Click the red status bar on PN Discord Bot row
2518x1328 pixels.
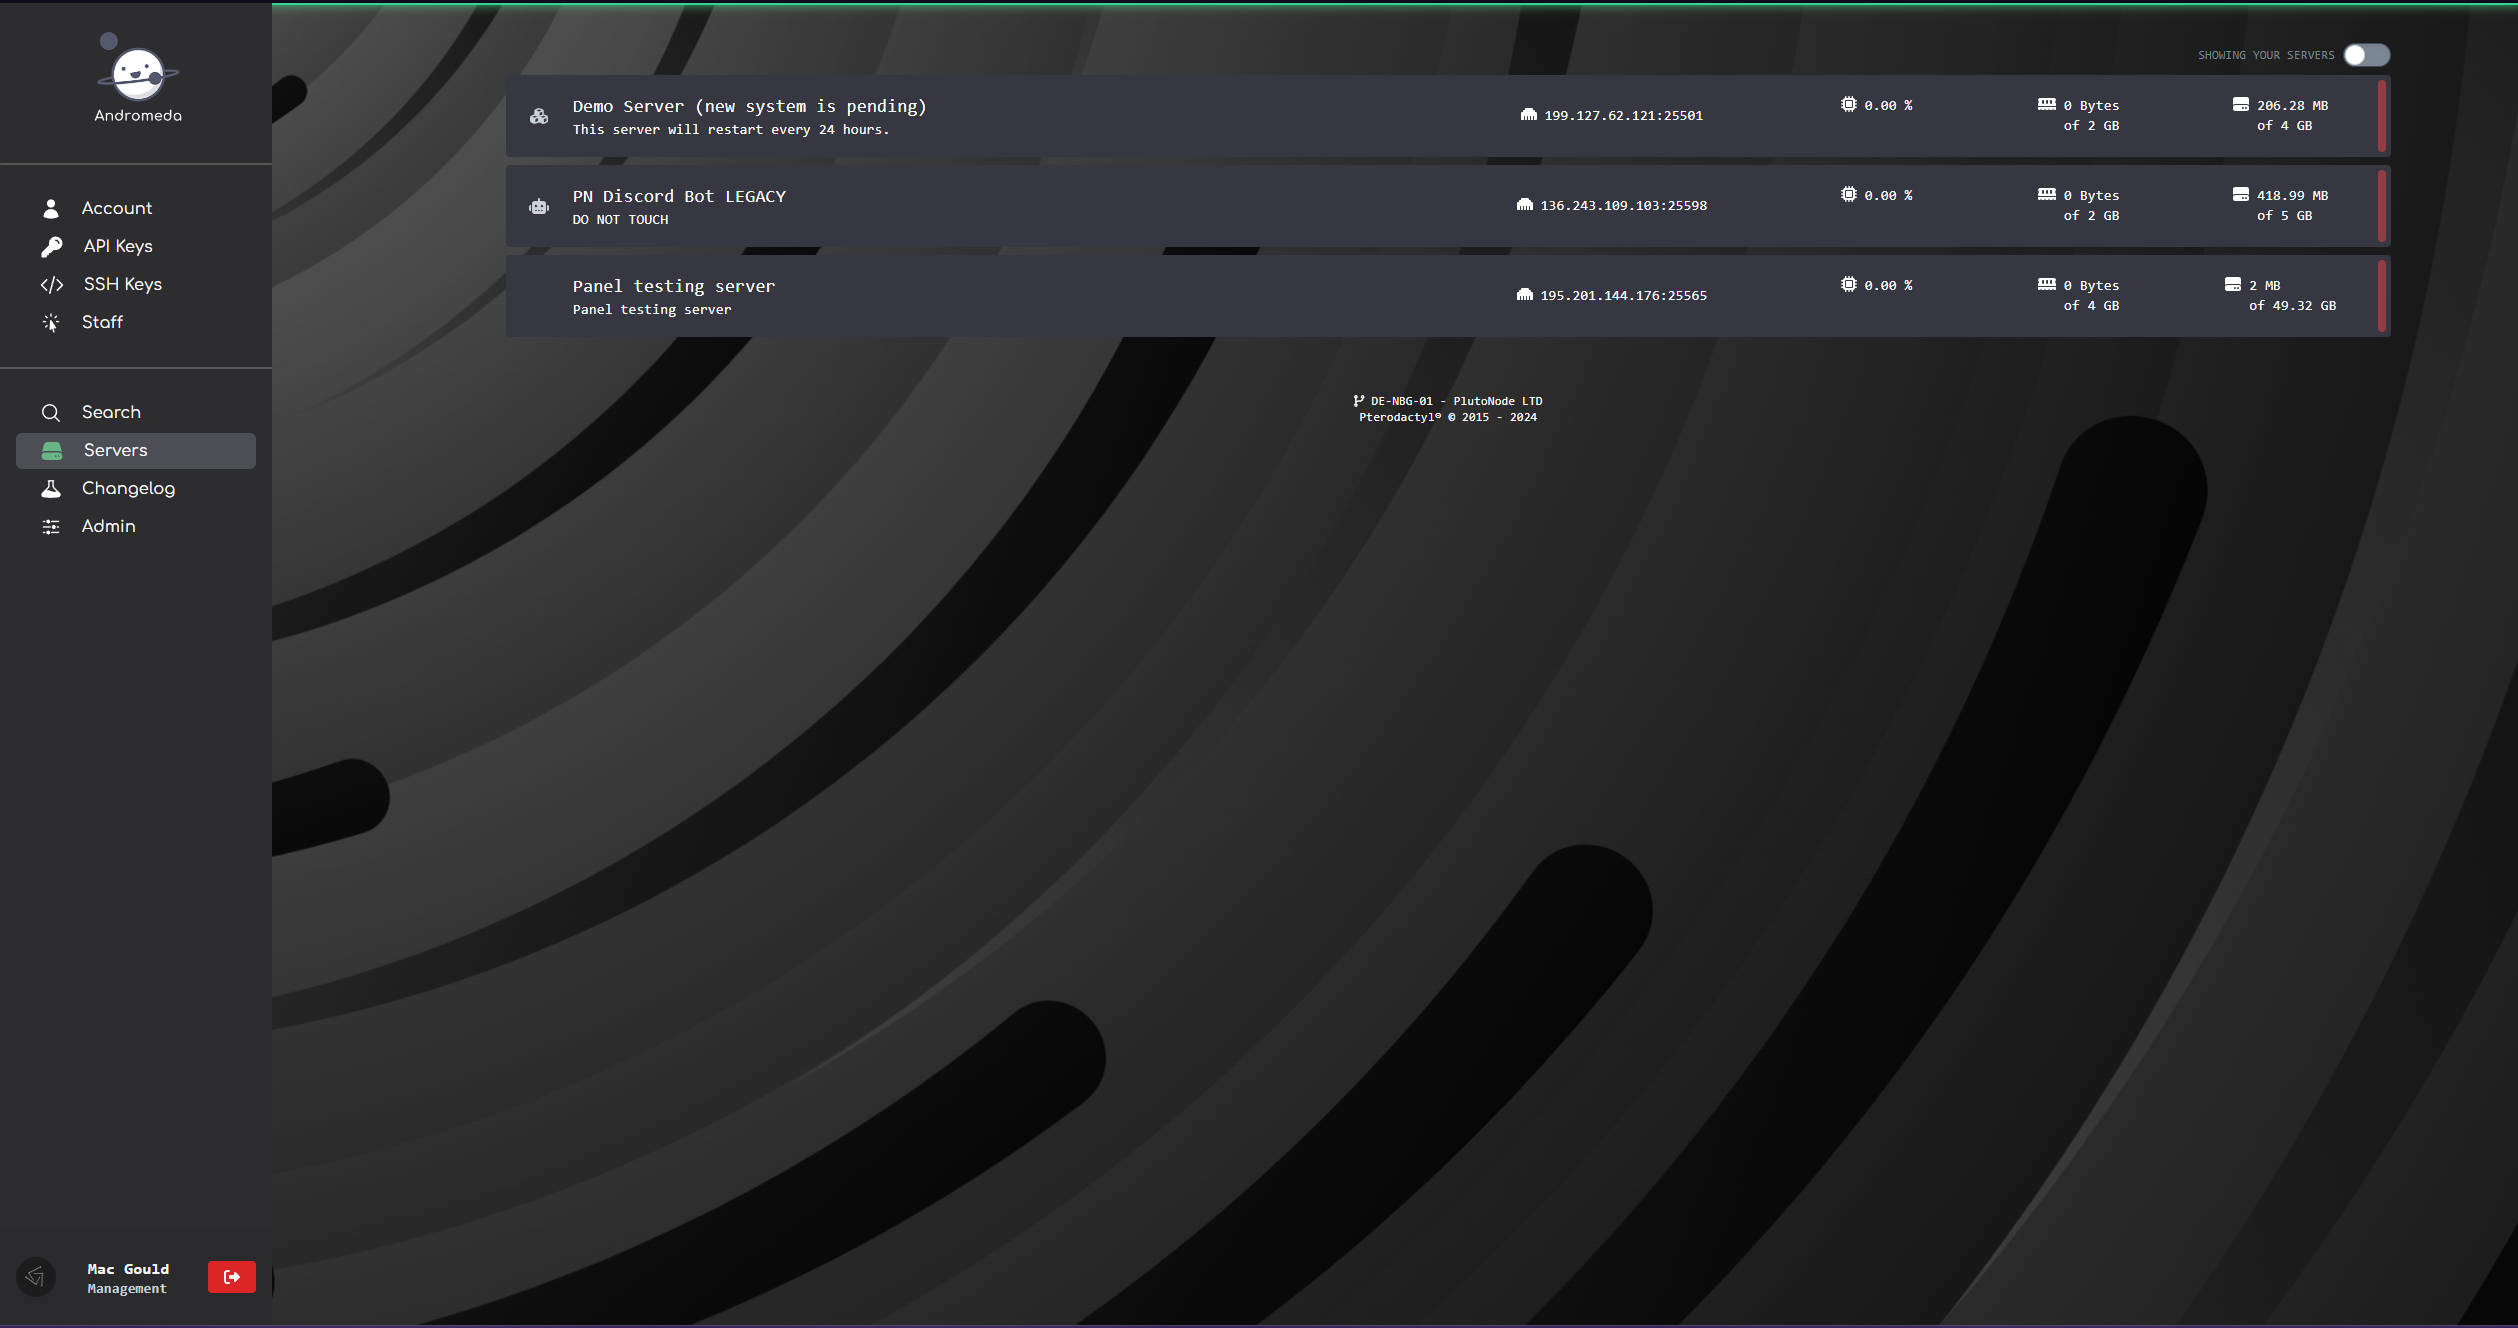[x=2382, y=206]
